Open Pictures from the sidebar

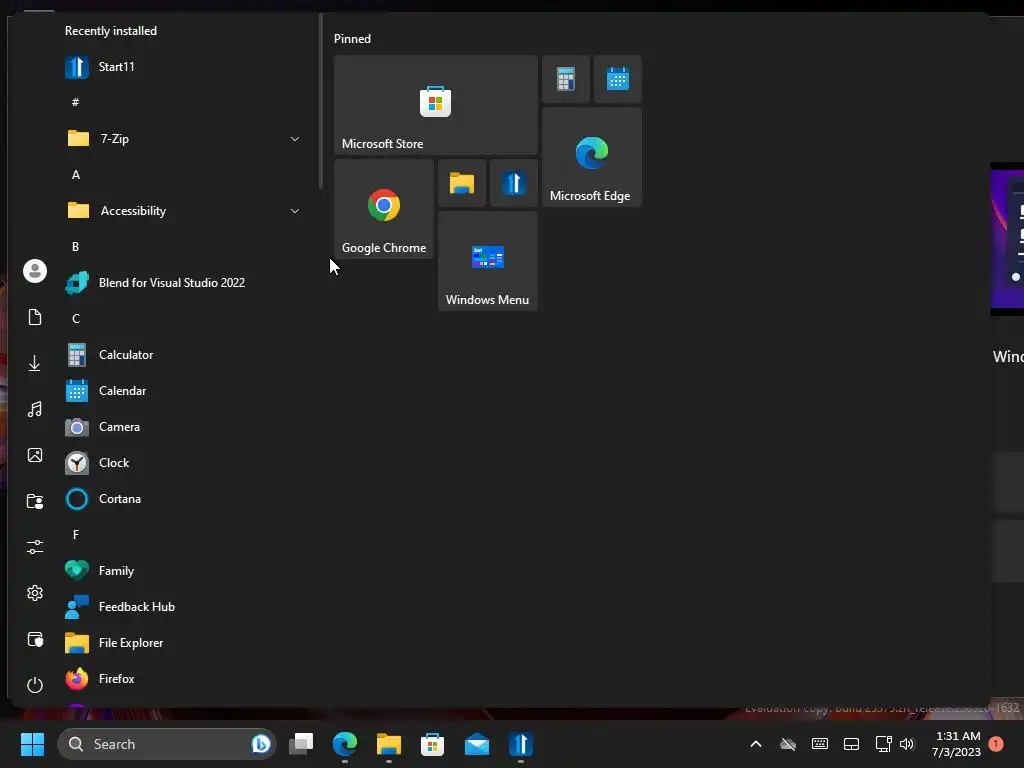35,455
